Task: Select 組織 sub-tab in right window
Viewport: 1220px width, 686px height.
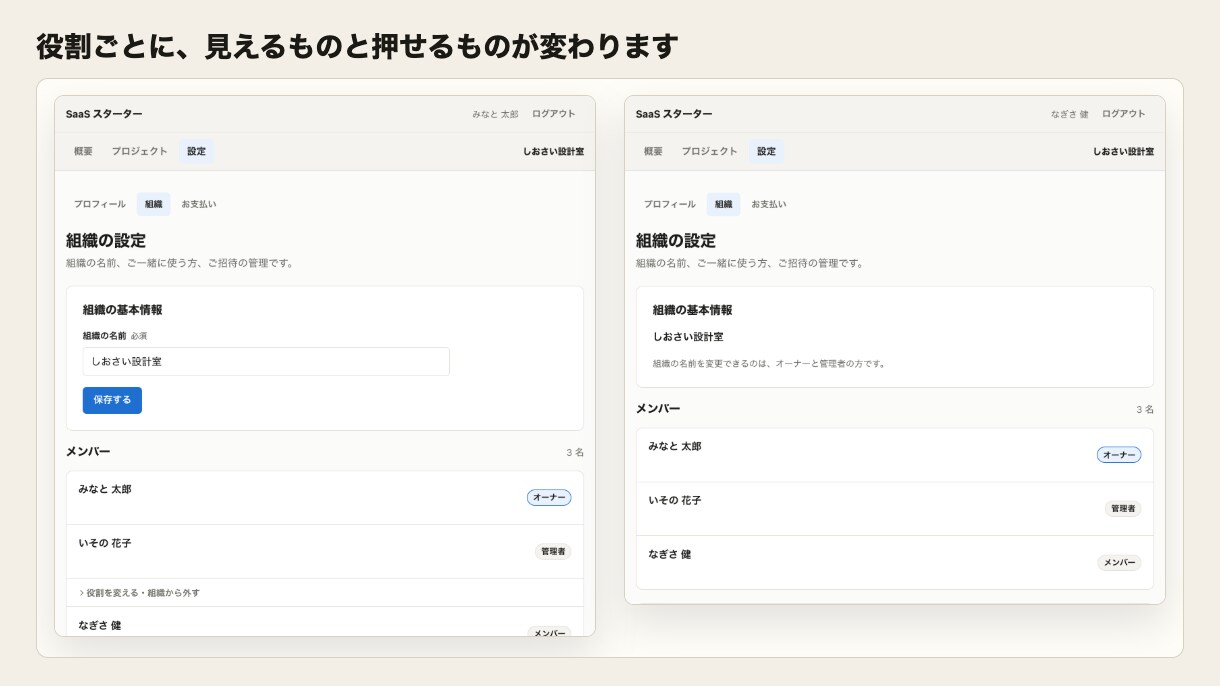Action: click(x=723, y=204)
